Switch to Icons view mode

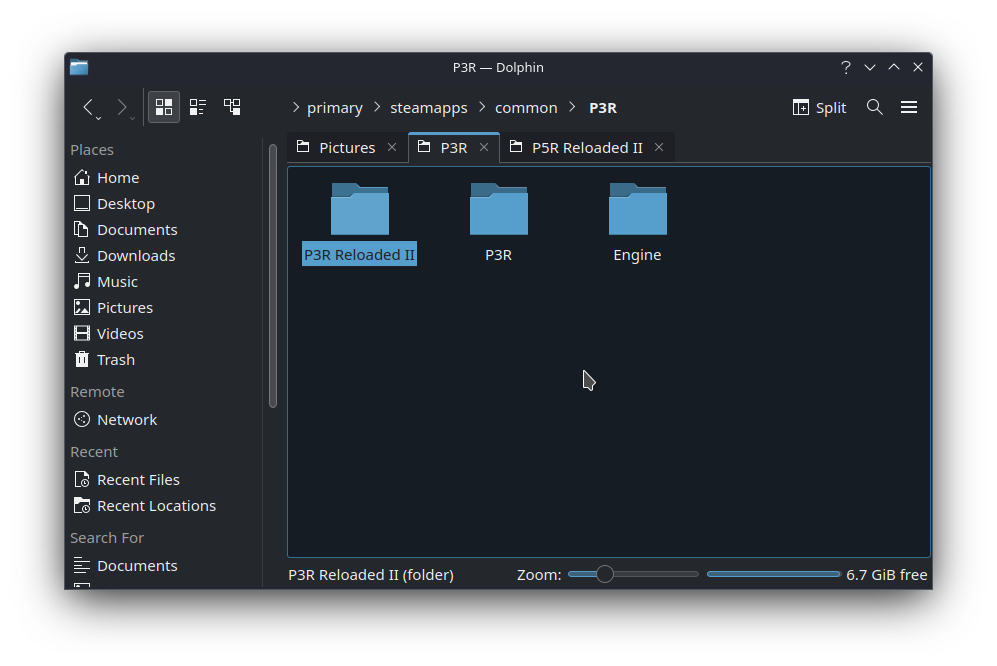[x=163, y=107]
